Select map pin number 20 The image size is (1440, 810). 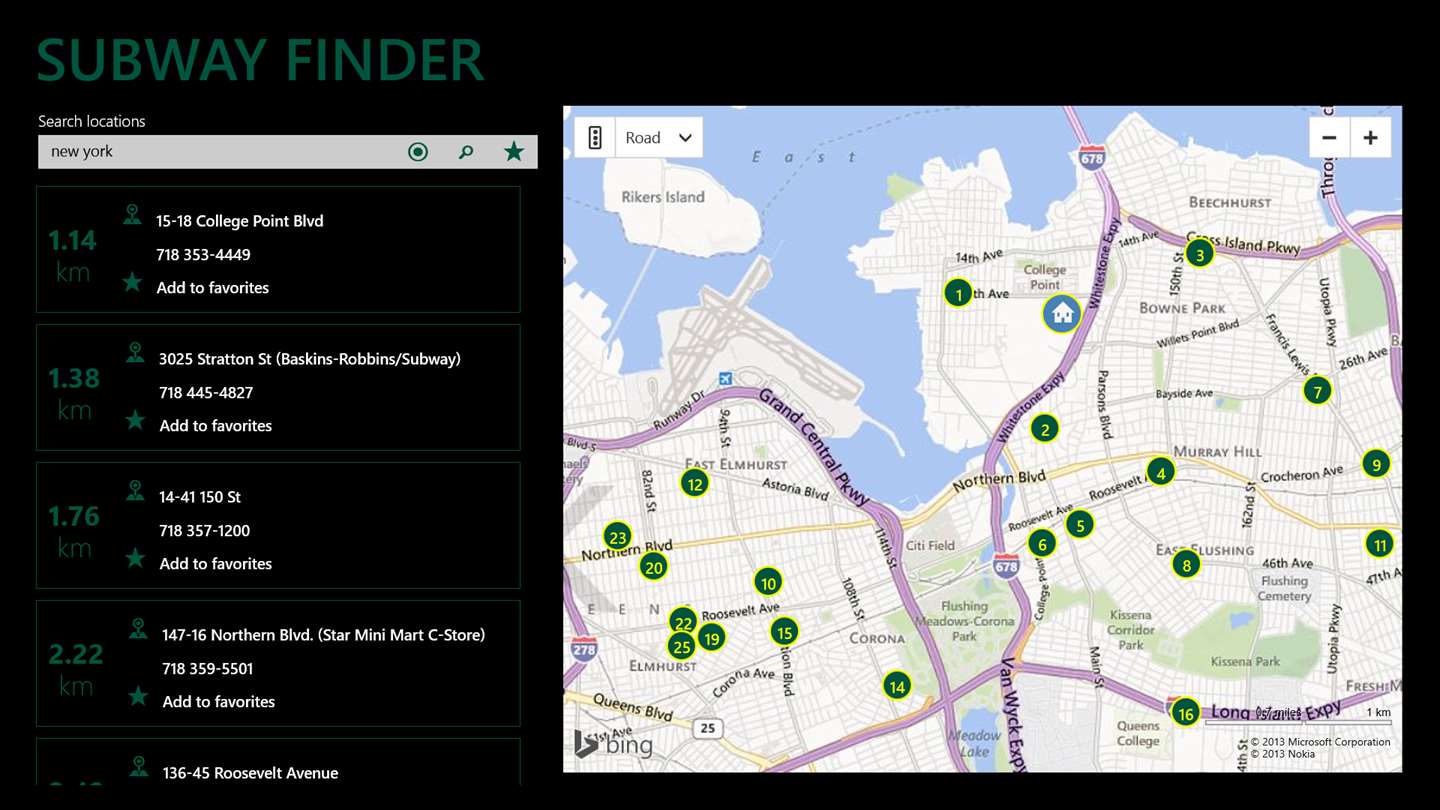point(654,567)
